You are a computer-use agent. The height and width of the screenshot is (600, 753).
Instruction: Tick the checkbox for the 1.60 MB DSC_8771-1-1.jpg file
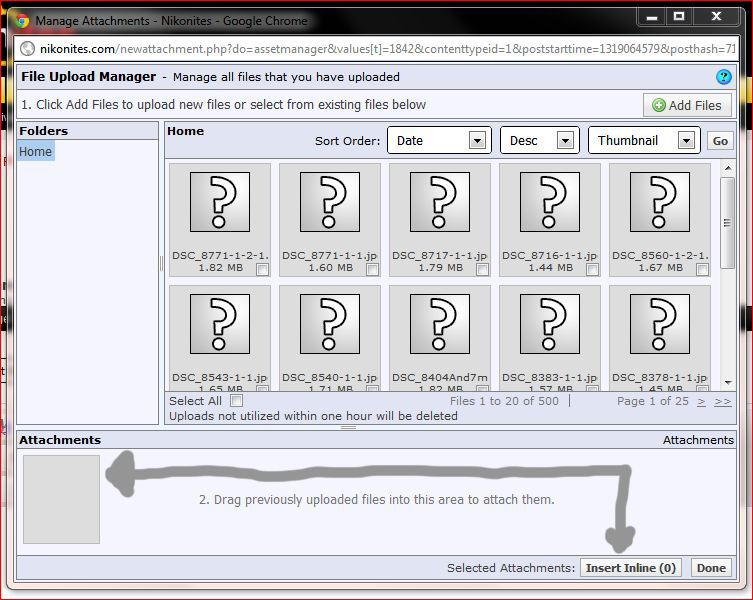[372, 269]
